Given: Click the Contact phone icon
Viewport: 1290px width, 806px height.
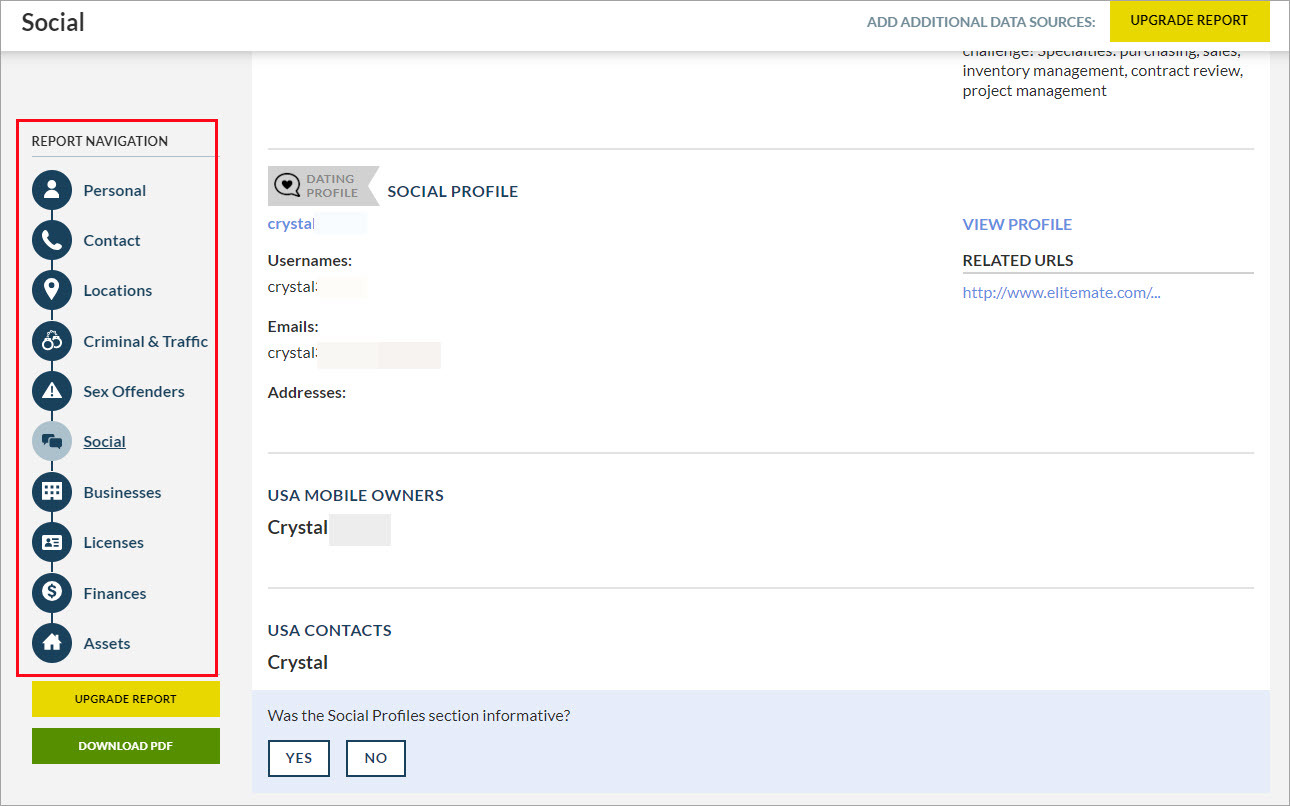Looking at the screenshot, I should point(52,240).
